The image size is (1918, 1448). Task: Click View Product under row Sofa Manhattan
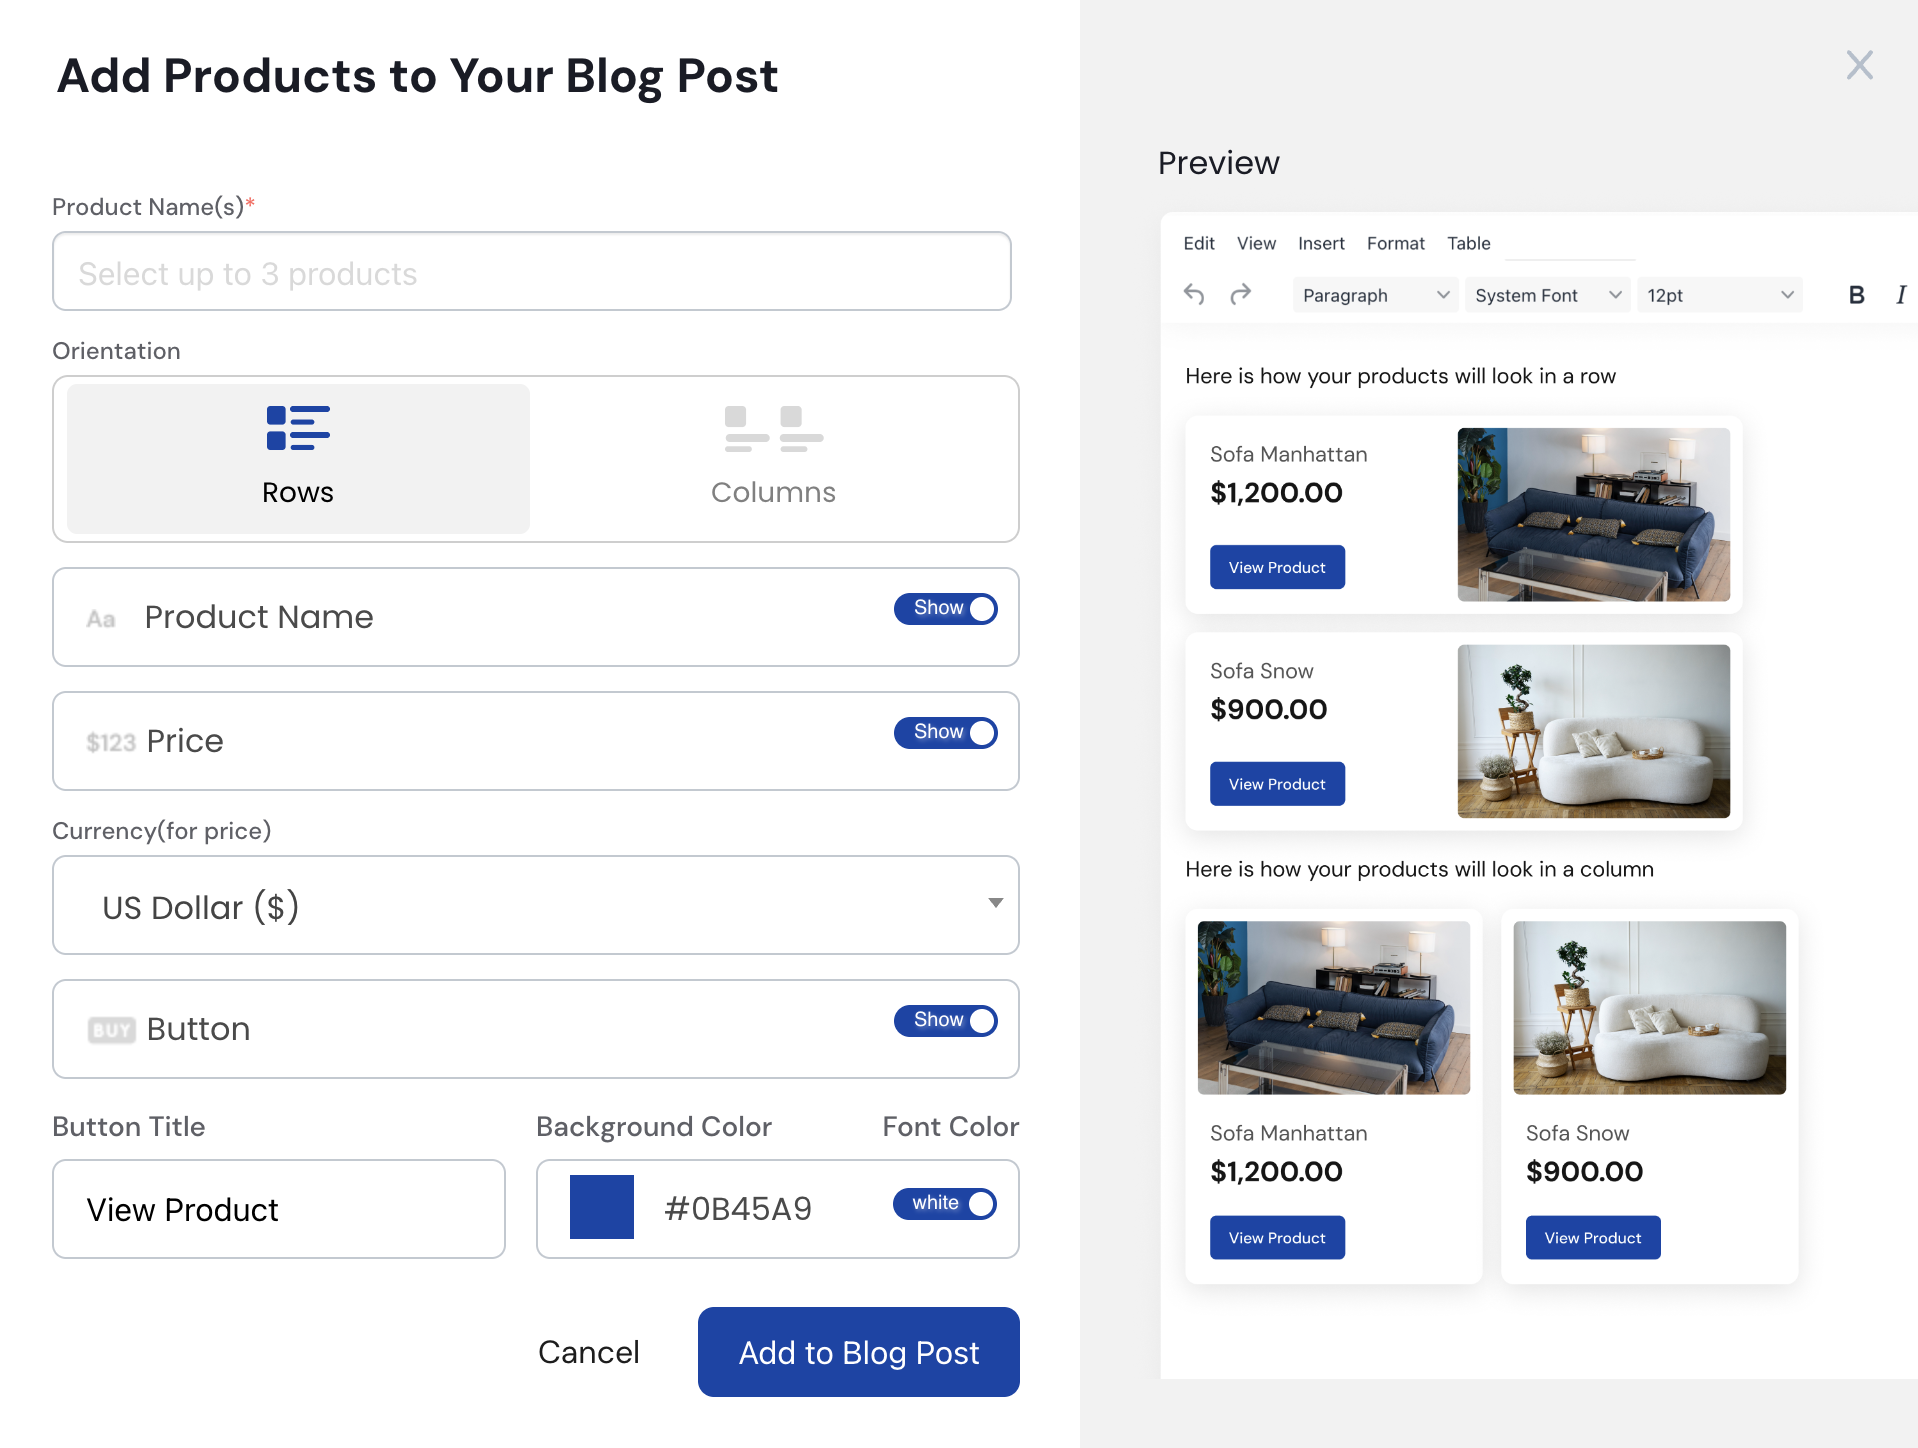tap(1277, 567)
